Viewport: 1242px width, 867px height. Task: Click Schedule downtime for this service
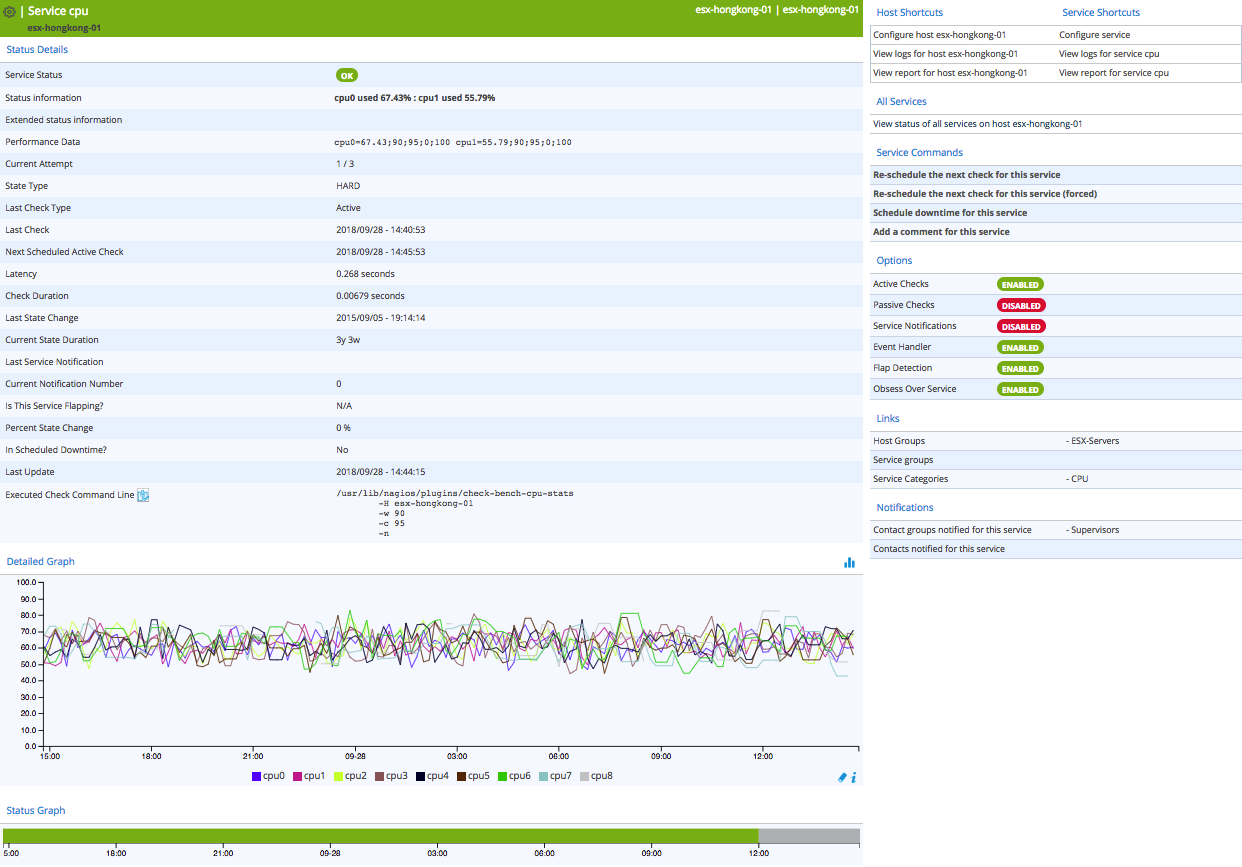[949, 213]
